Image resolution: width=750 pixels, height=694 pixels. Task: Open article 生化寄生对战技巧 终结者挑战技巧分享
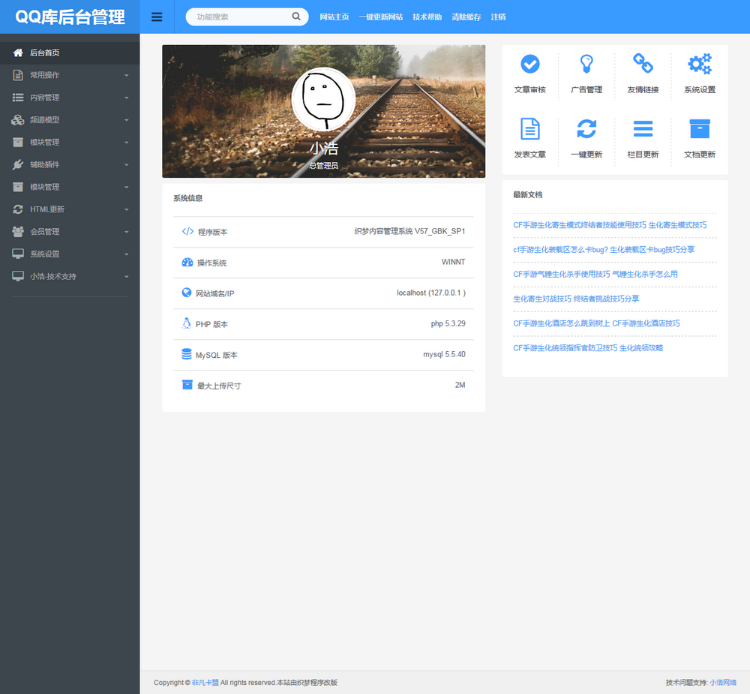(x=576, y=298)
